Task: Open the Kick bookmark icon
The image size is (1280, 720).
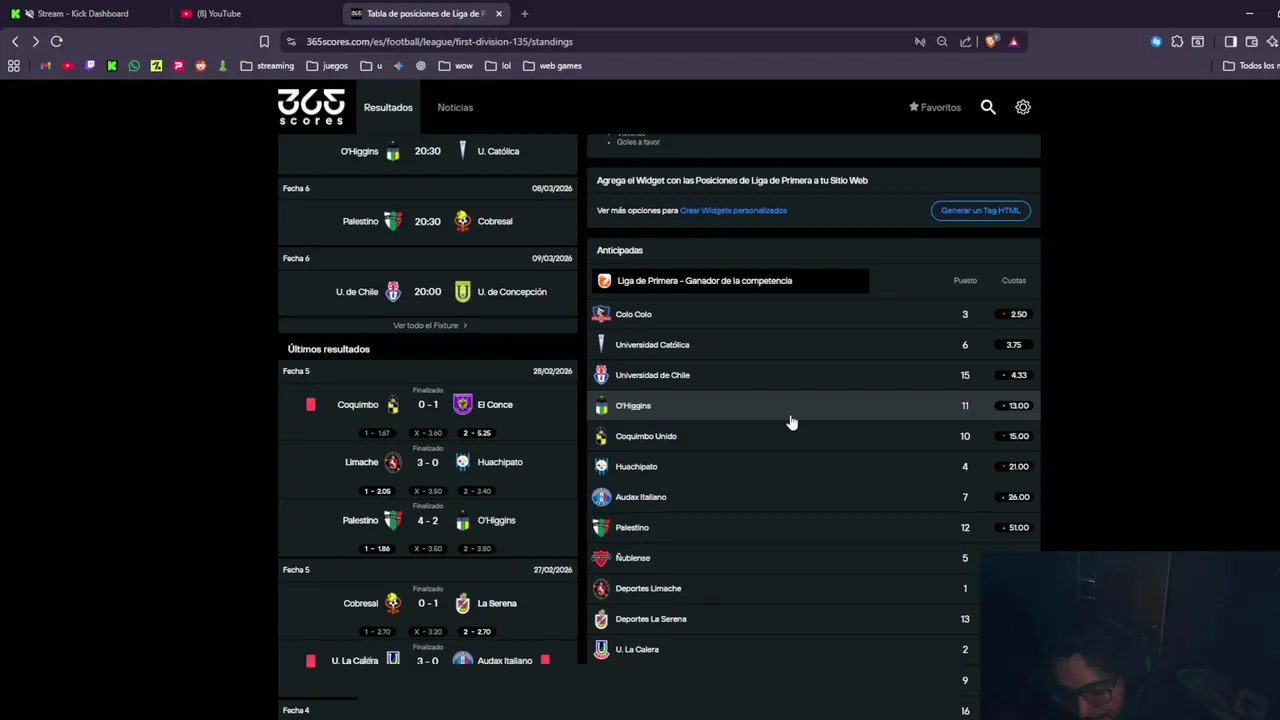Action: click(x=112, y=66)
